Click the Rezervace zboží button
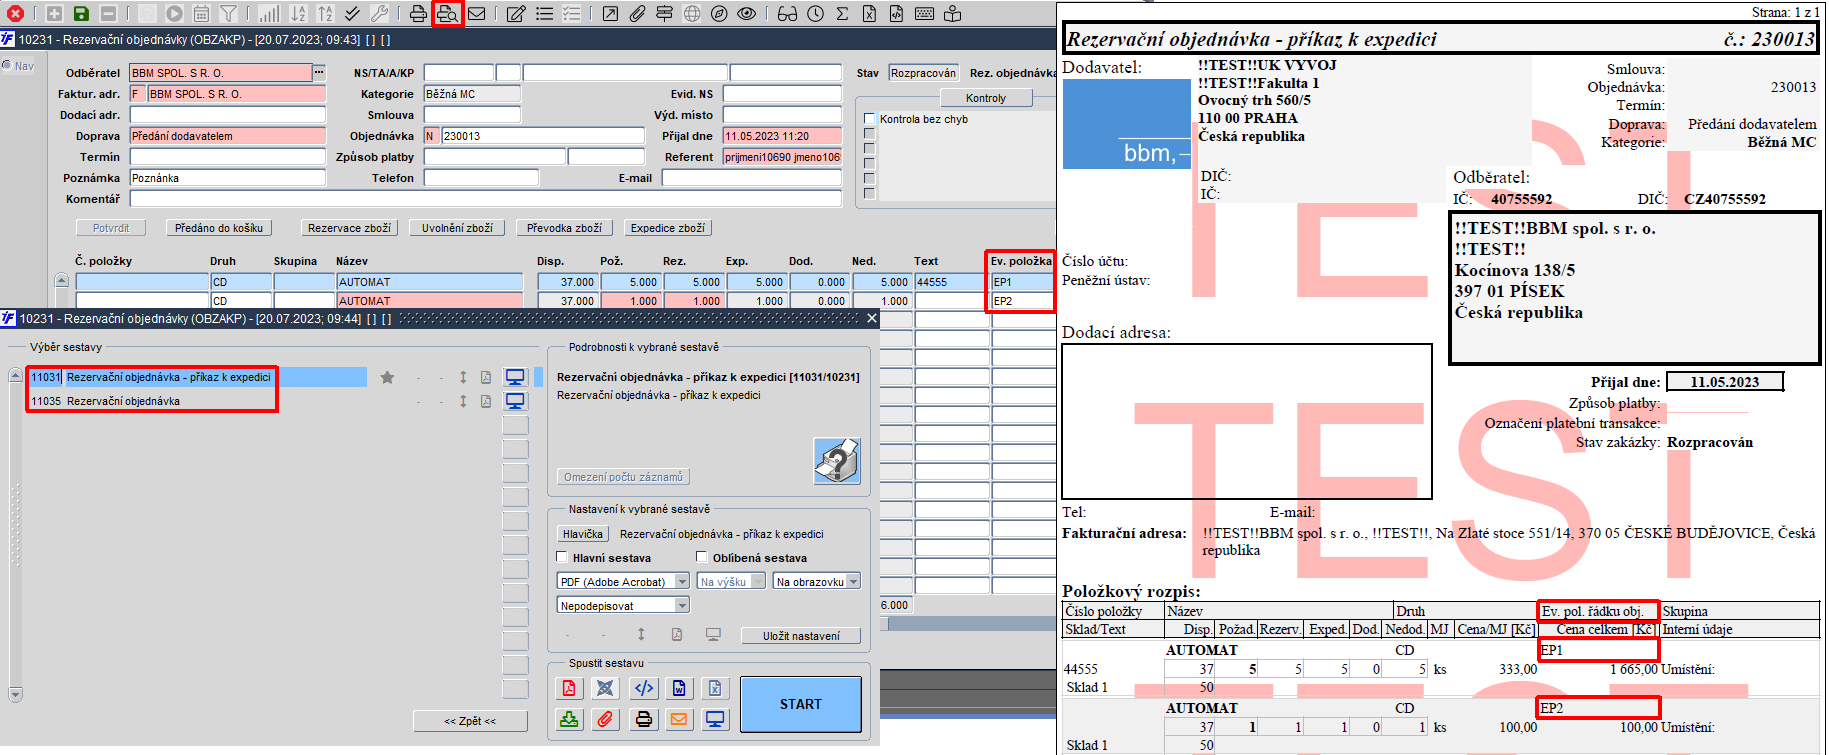Screen dimensions: 1829x755 [349, 228]
